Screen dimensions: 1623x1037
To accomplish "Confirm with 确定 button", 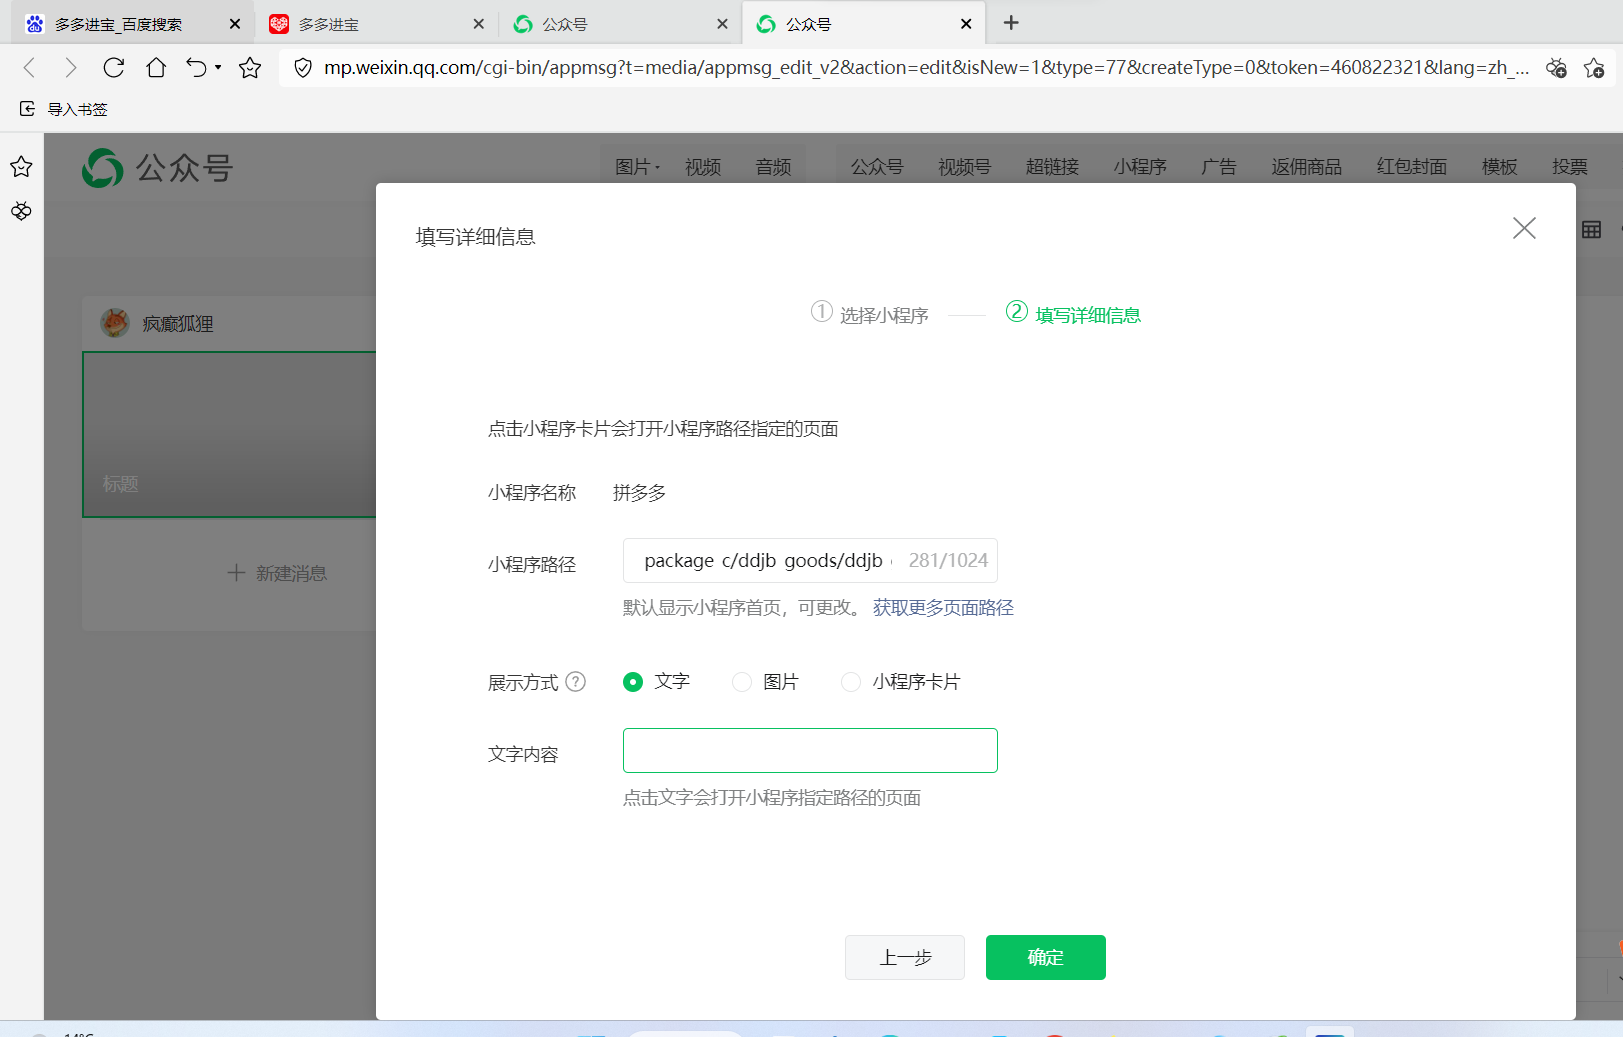I will pos(1046,958).
